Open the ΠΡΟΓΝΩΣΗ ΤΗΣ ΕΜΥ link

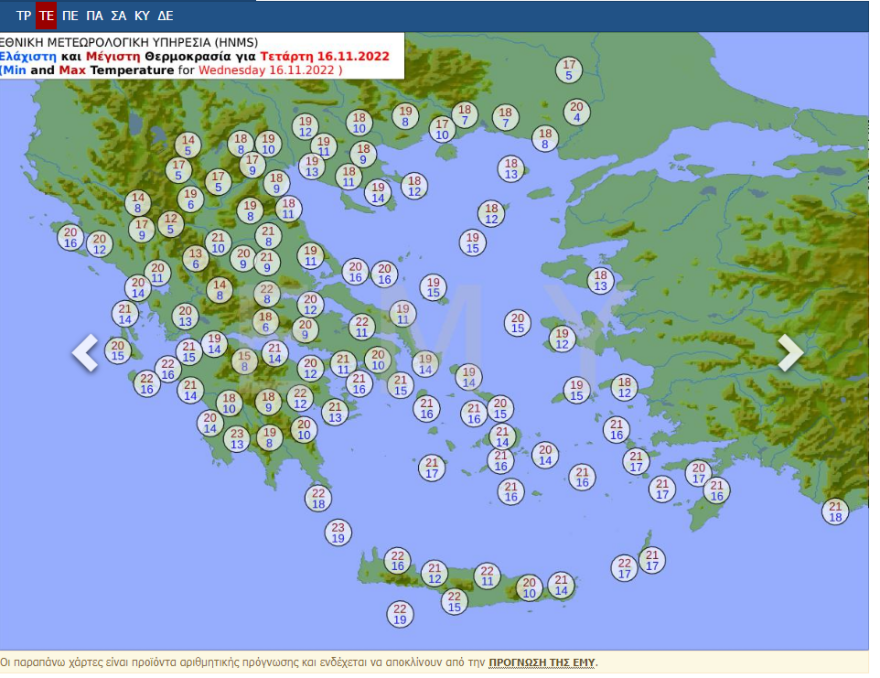542,662
